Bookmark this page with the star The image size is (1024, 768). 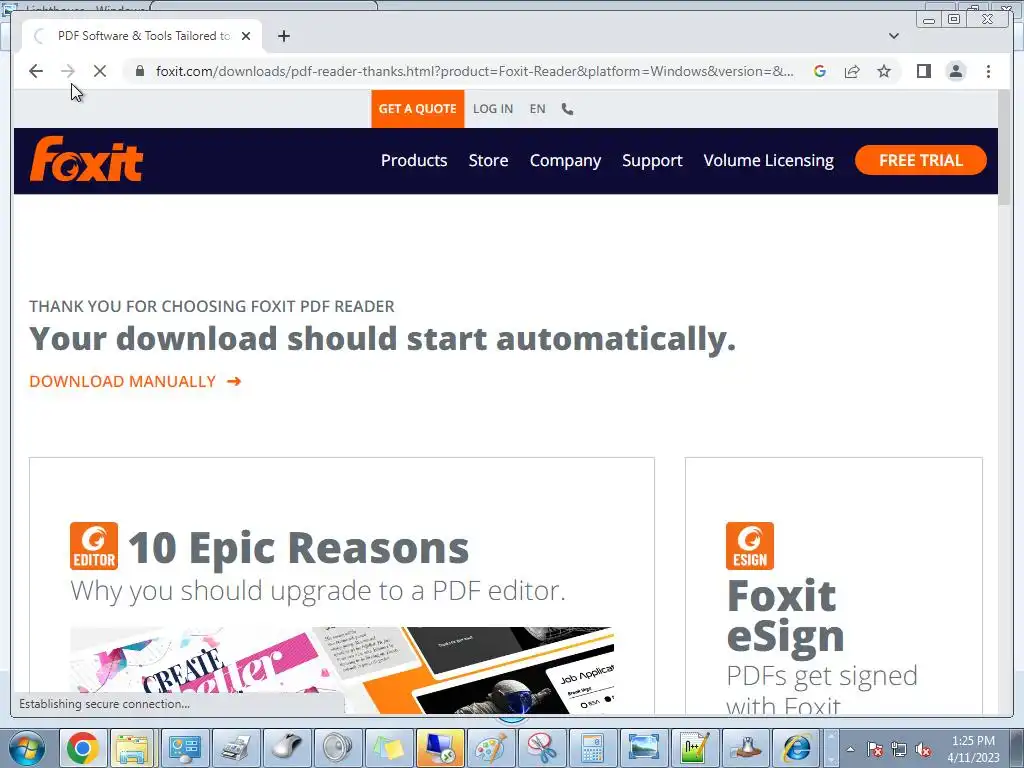pyautogui.click(x=884, y=71)
